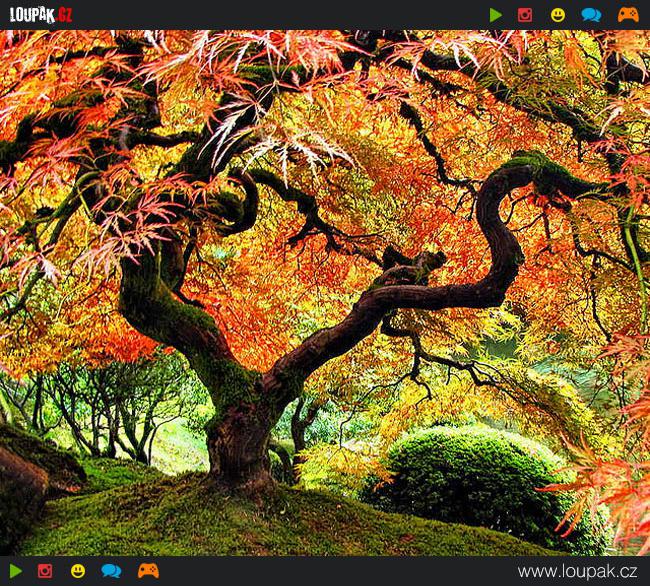
Task: Click the chat bubbles icon in the footer
Action: point(111,571)
